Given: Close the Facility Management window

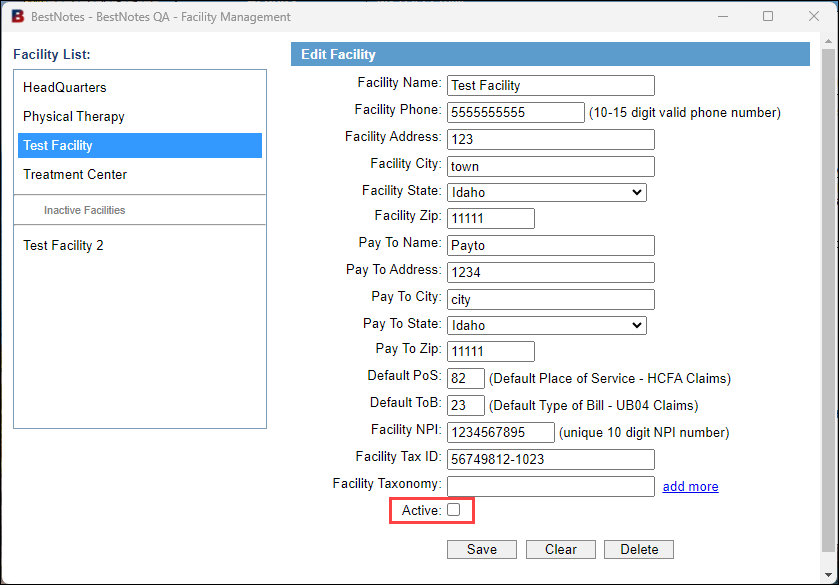Looking at the screenshot, I should [x=814, y=16].
